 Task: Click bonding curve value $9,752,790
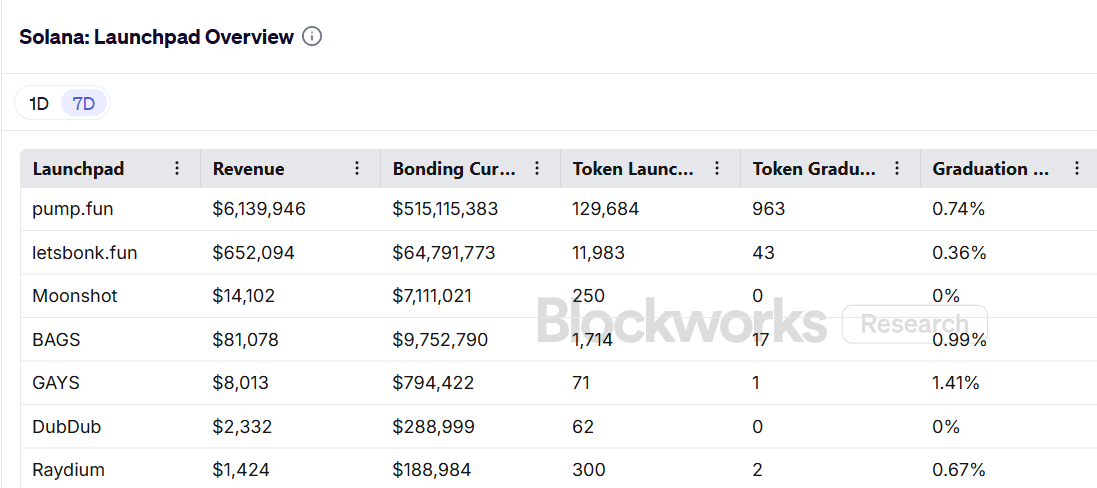[440, 340]
